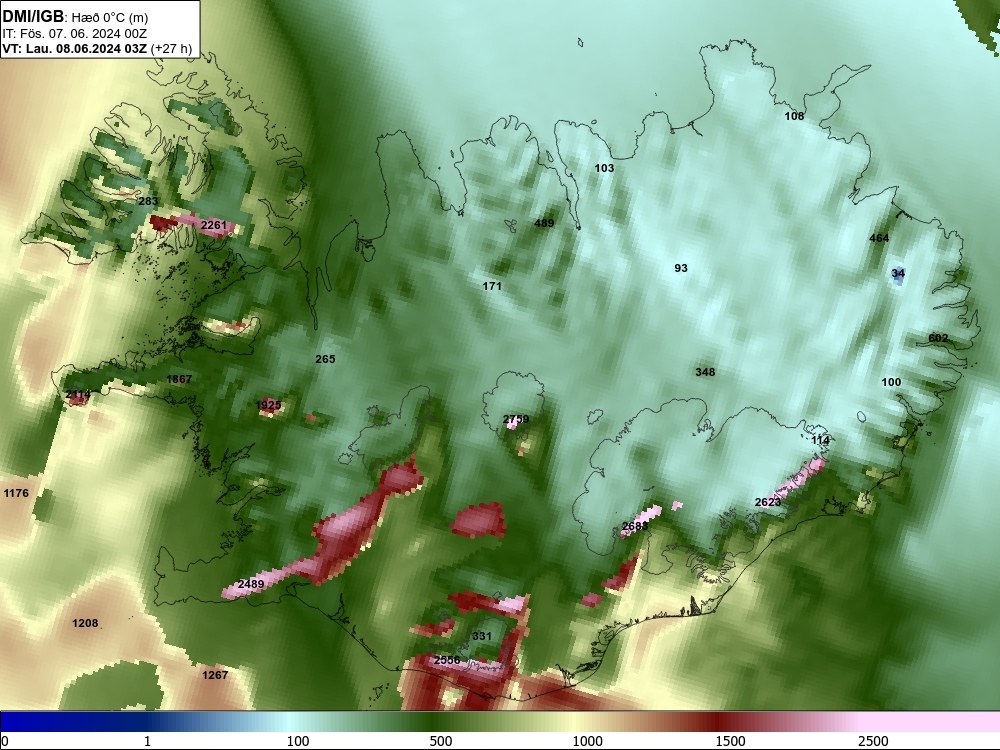Click the colour scale tick label 500
1000x750 pixels.
click(441, 741)
